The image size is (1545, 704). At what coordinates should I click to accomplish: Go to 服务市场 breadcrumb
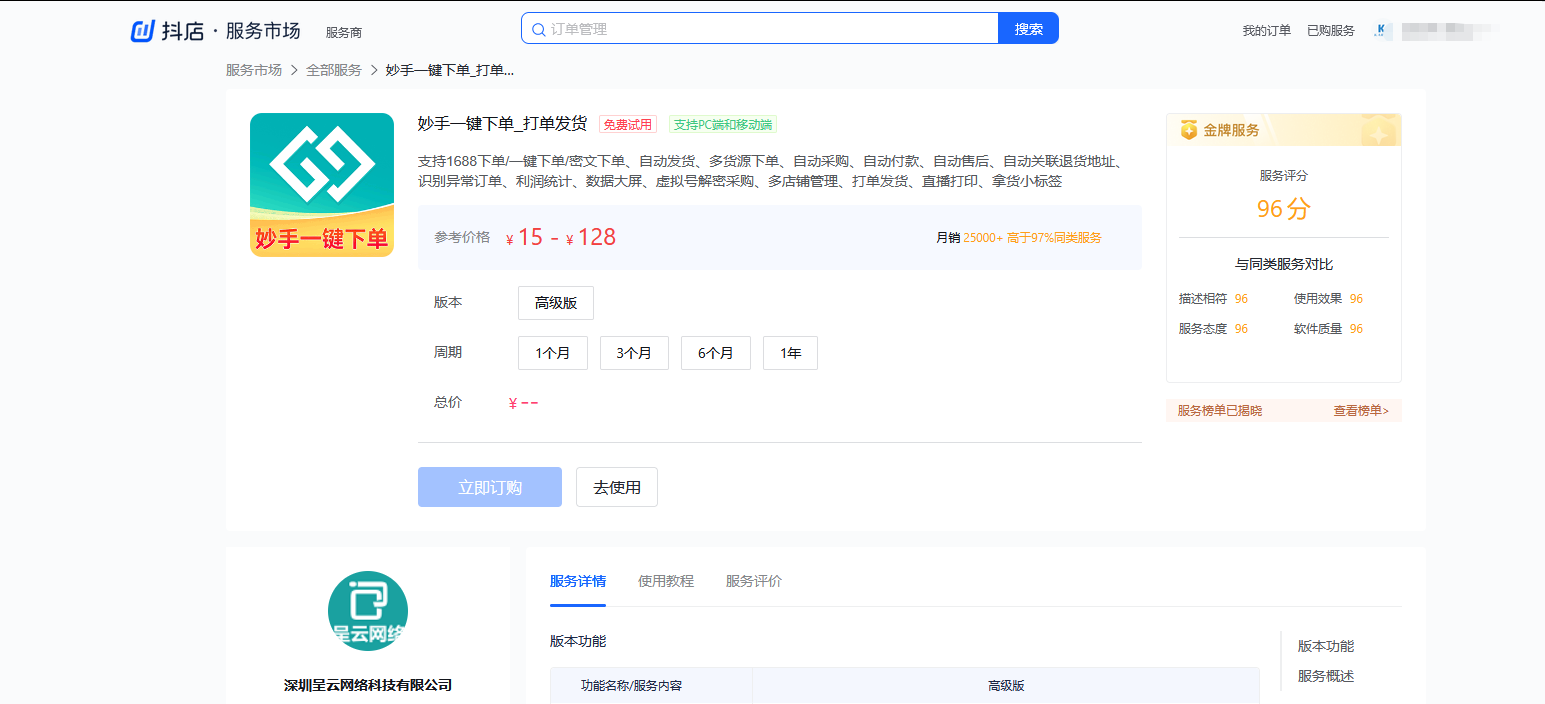coord(254,70)
